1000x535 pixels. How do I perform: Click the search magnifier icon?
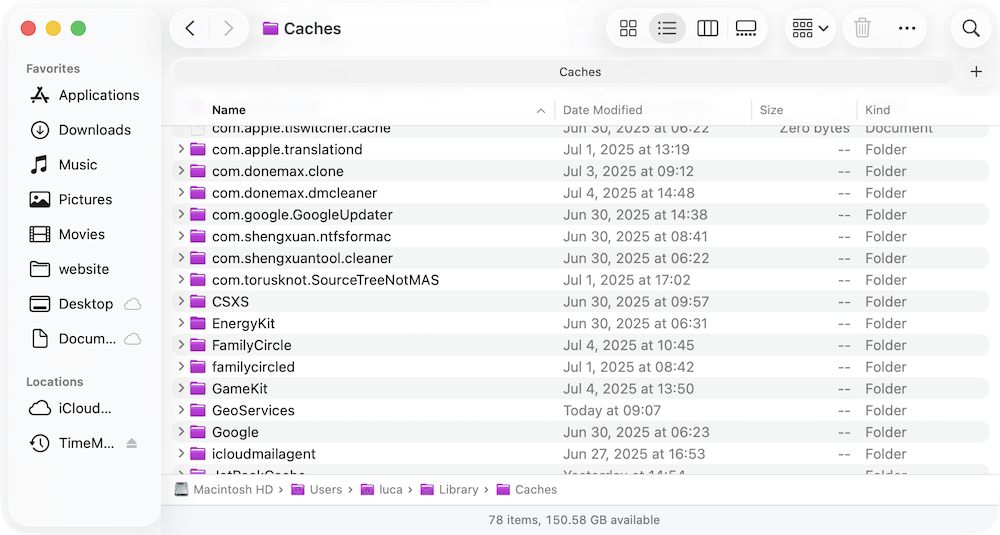click(971, 28)
